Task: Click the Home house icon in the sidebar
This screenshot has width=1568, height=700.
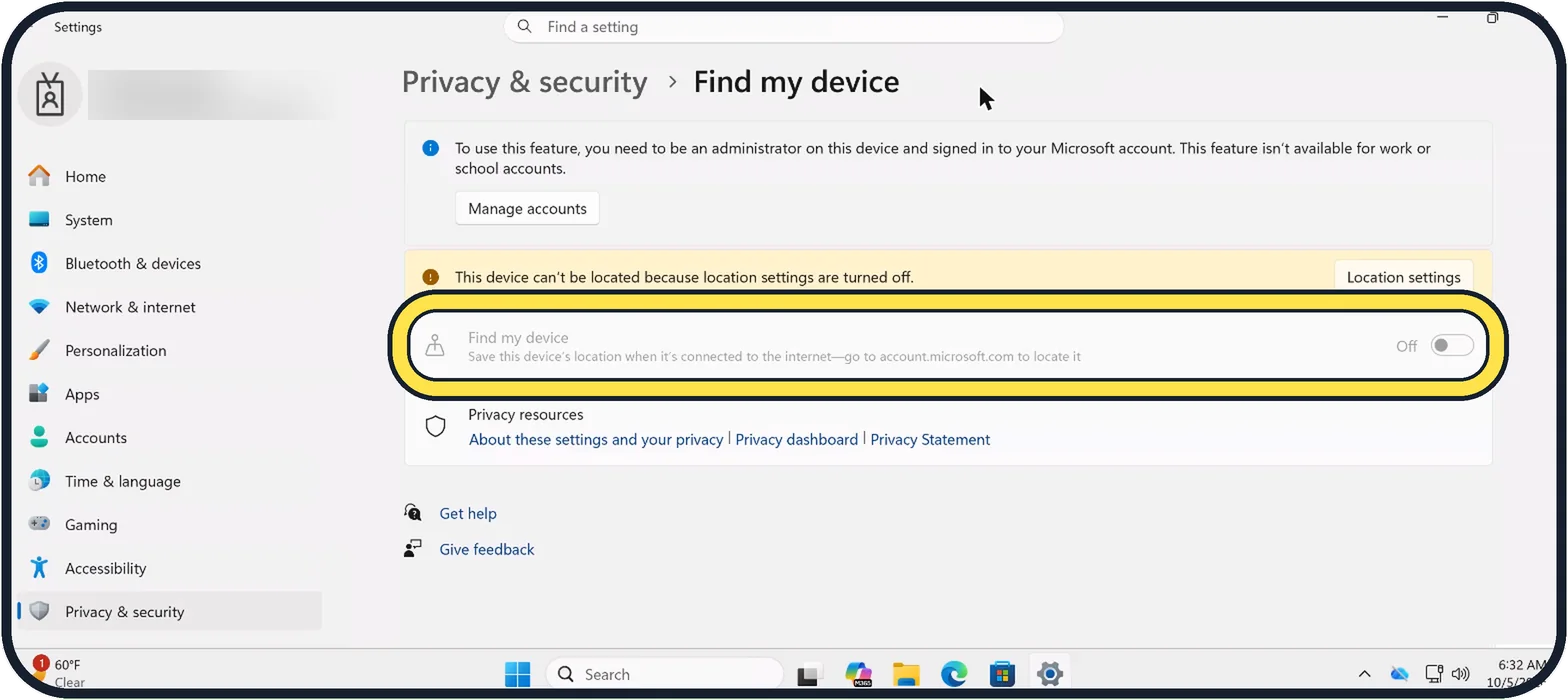Action: coord(39,176)
